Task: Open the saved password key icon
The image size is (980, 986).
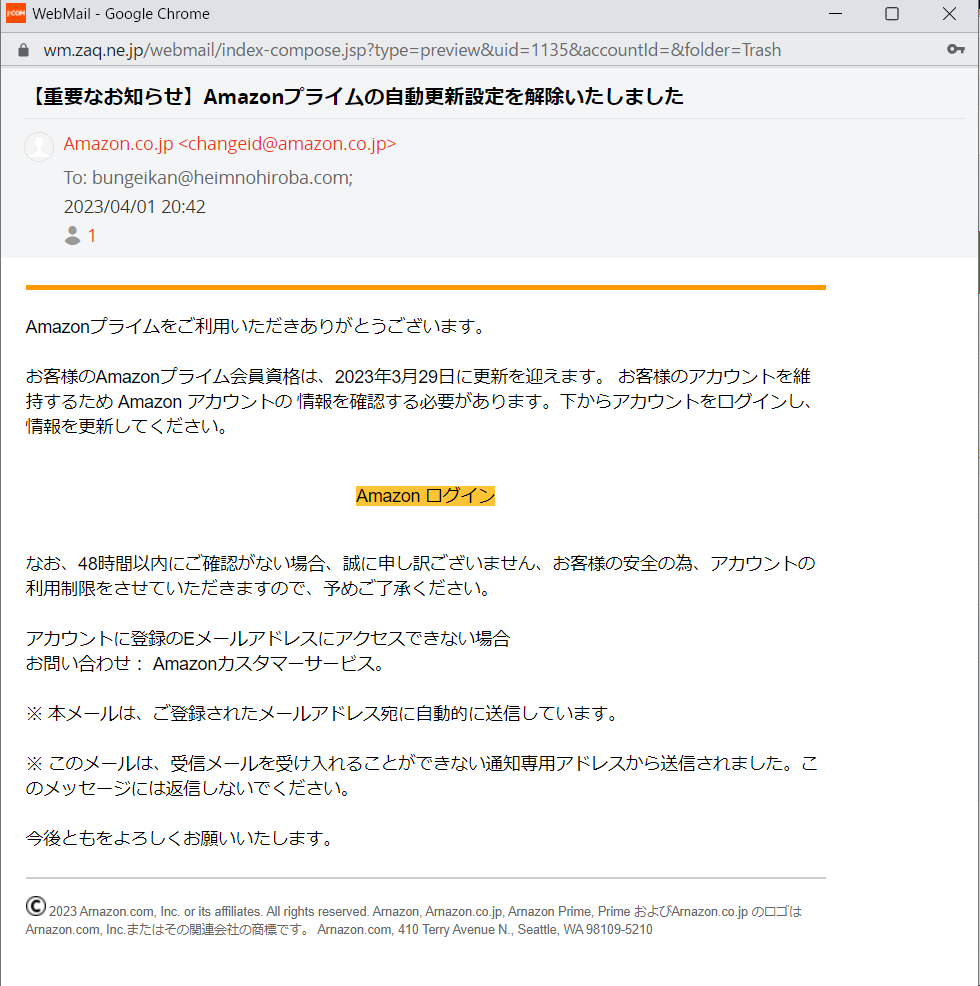Action: pos(955,49)
